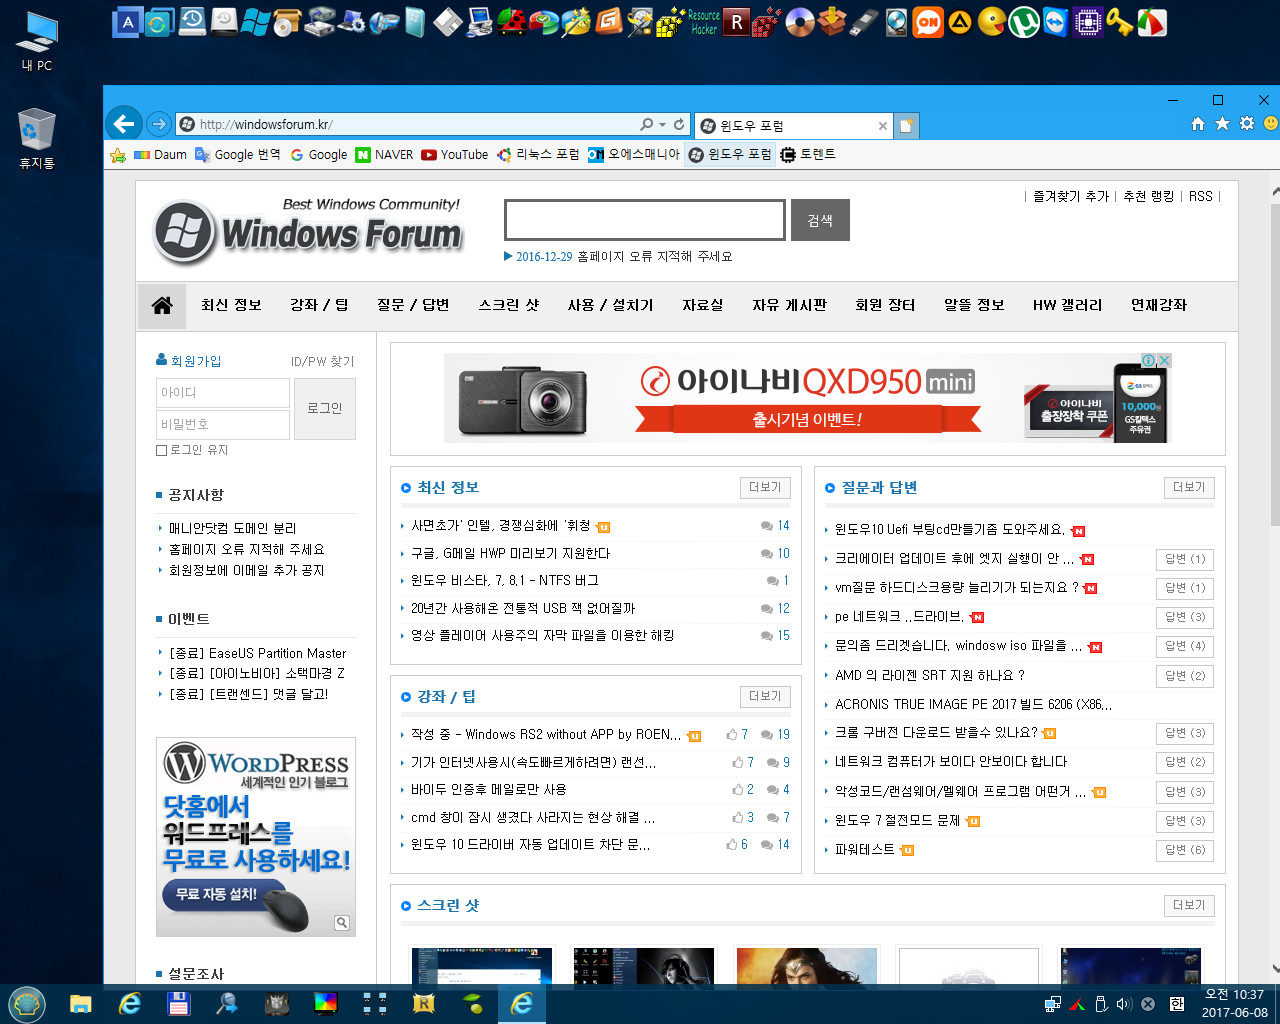
Task: Open the Daum bookmark in favorites bar
Action: 160,155
